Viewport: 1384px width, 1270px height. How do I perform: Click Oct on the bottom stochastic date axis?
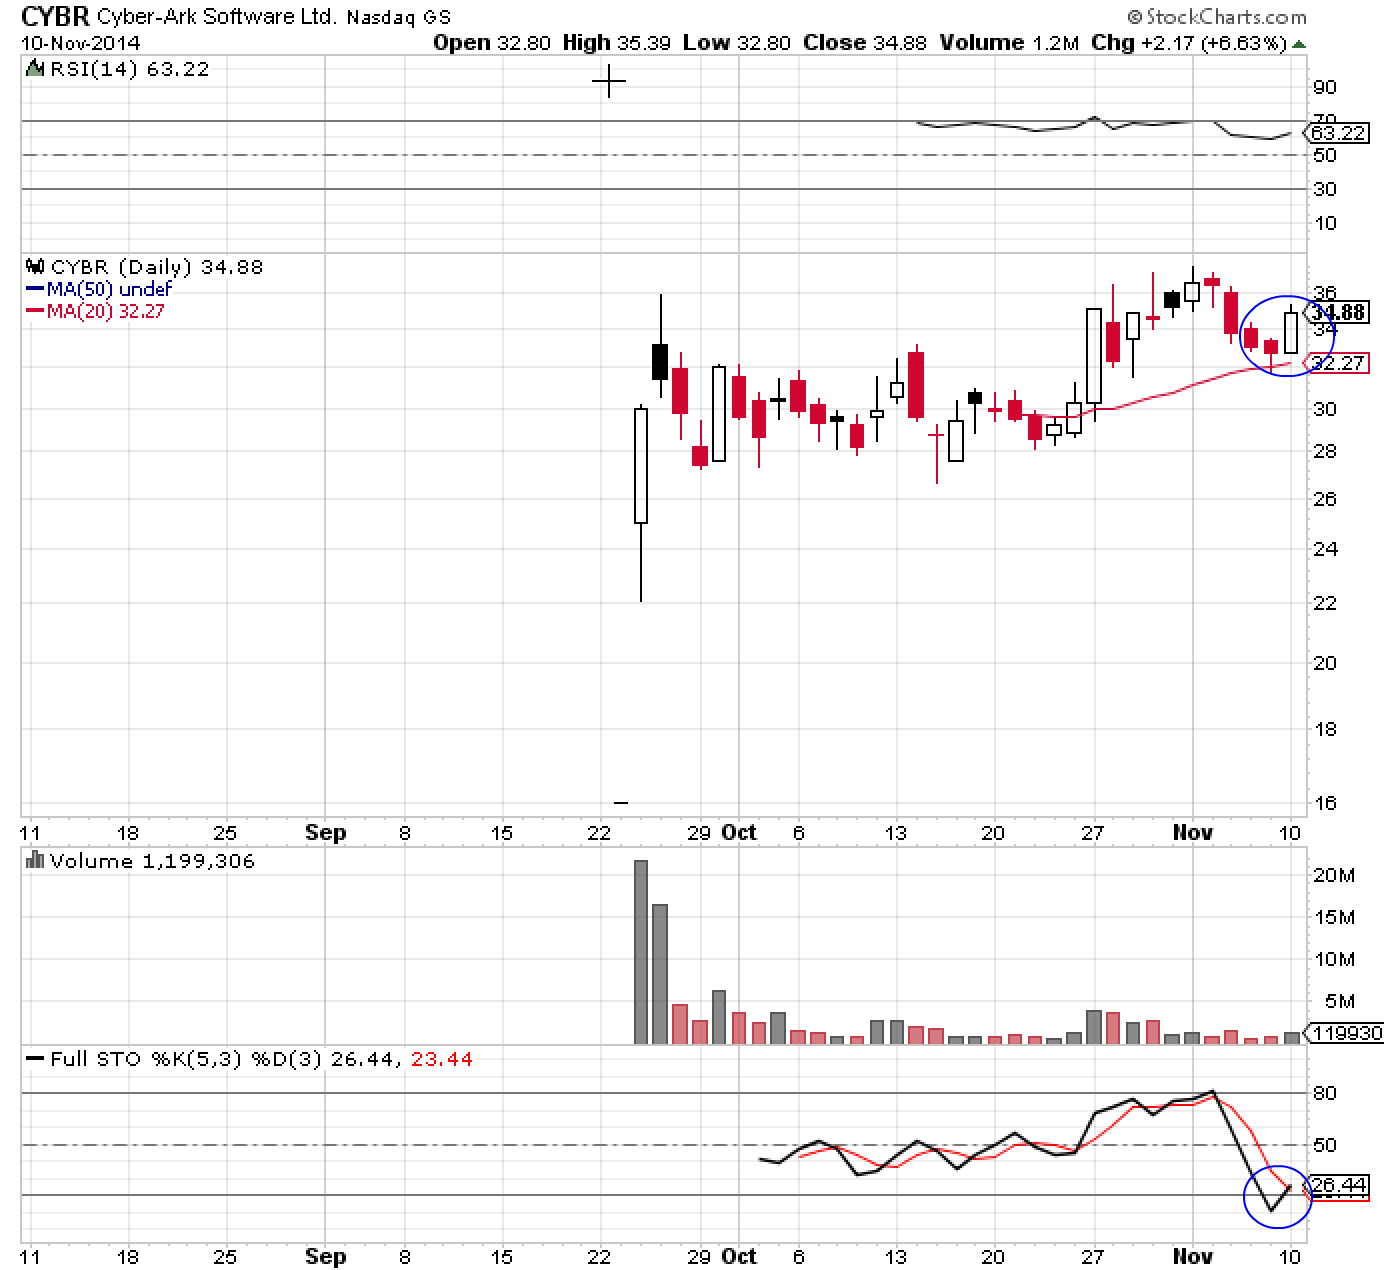click(740, 1256)
